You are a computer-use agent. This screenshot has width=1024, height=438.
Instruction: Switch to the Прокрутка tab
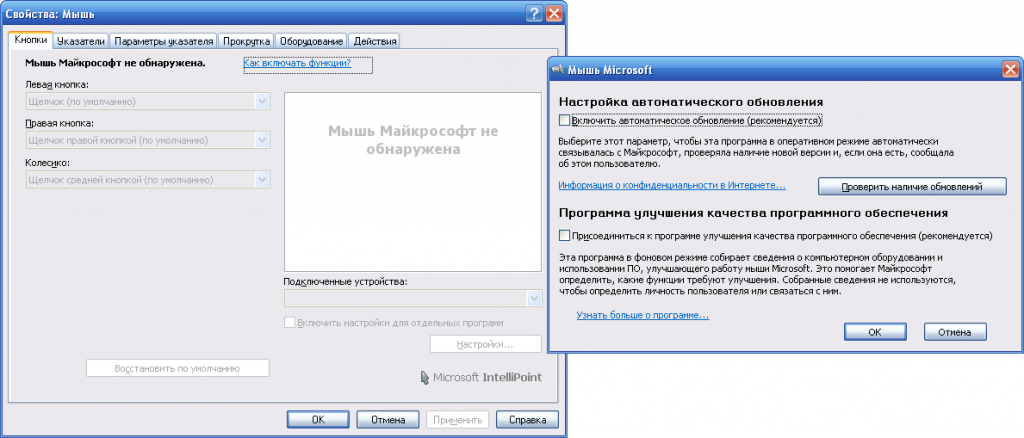click(x=246, y=41)
